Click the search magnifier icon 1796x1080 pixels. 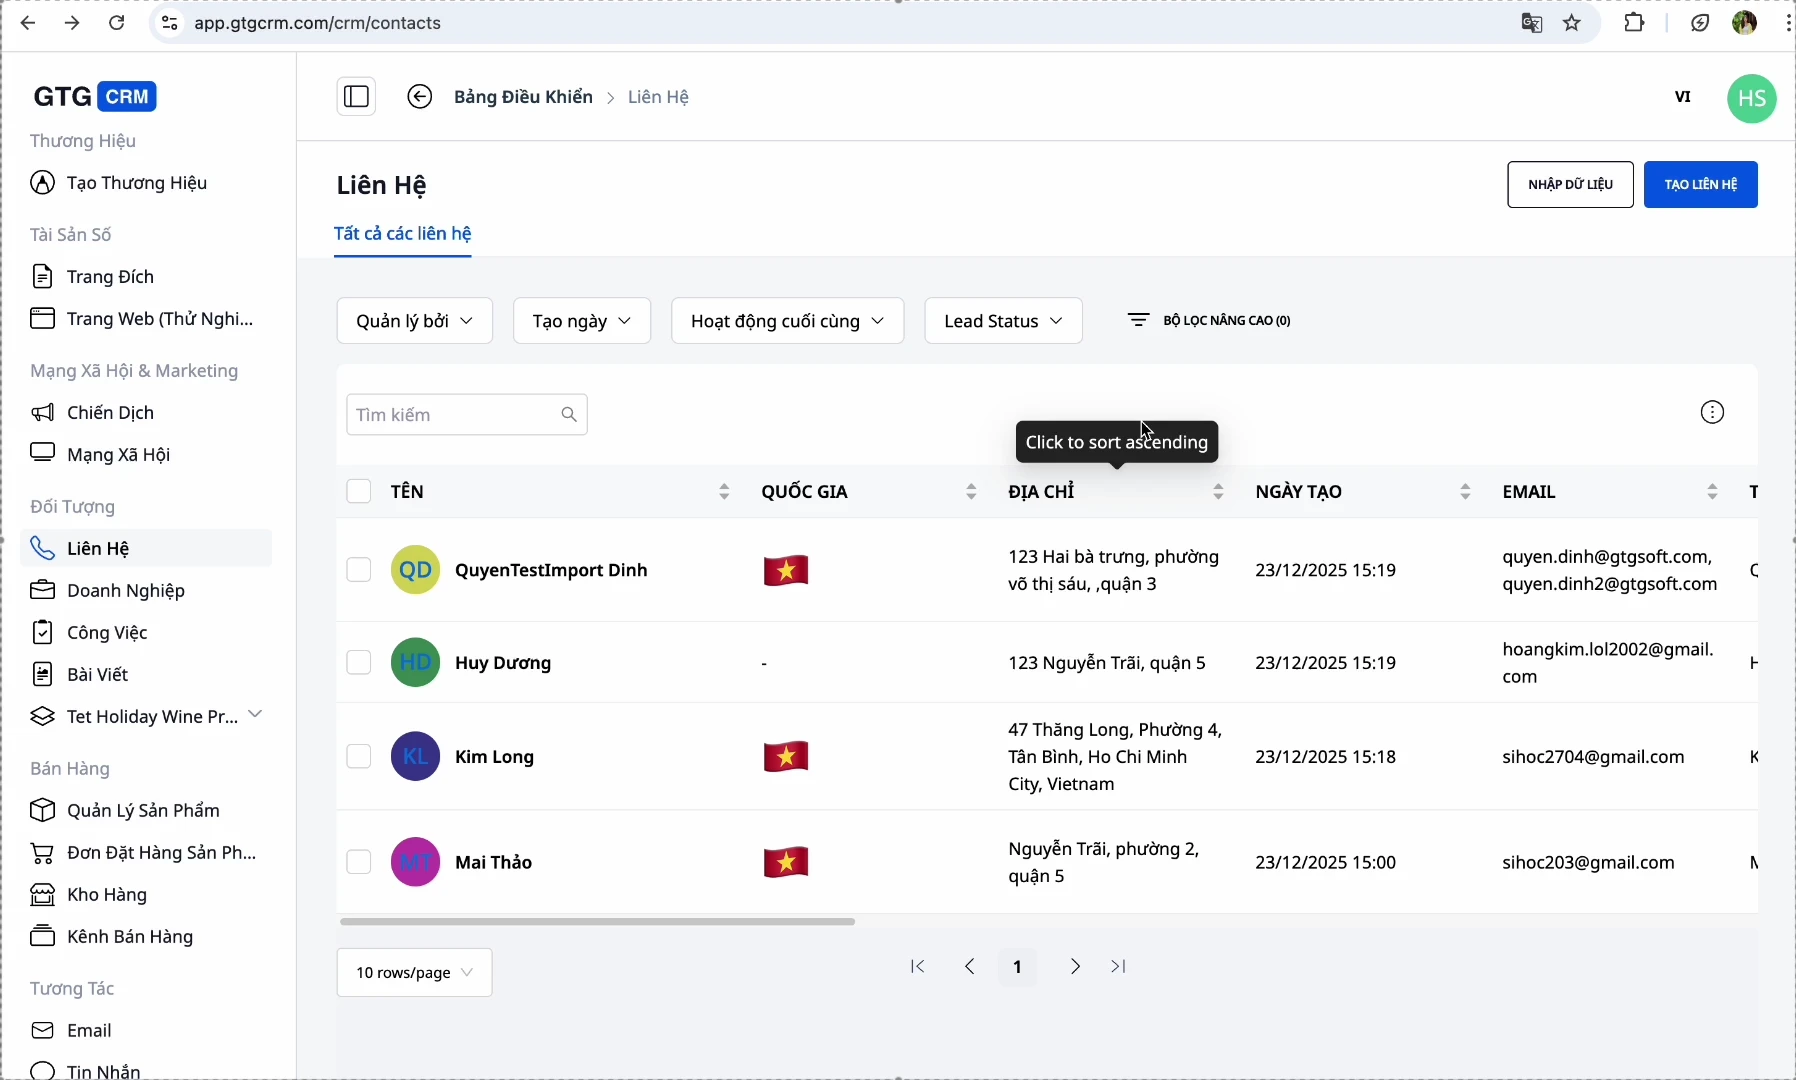pyautogui.click(x=569, y=415)
